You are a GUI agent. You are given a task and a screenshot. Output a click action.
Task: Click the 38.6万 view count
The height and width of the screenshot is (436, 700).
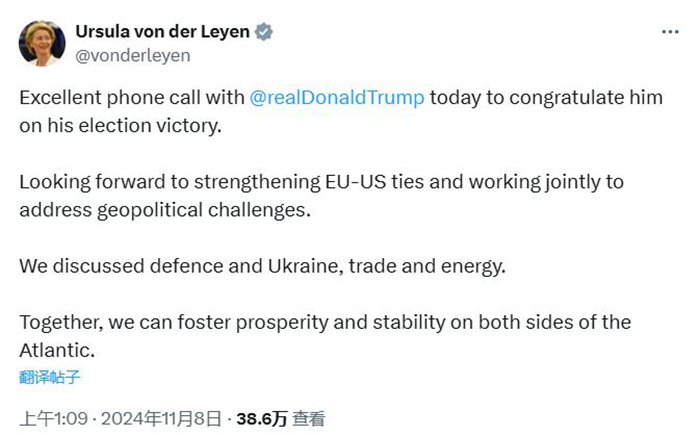click(x=262, y=419)
